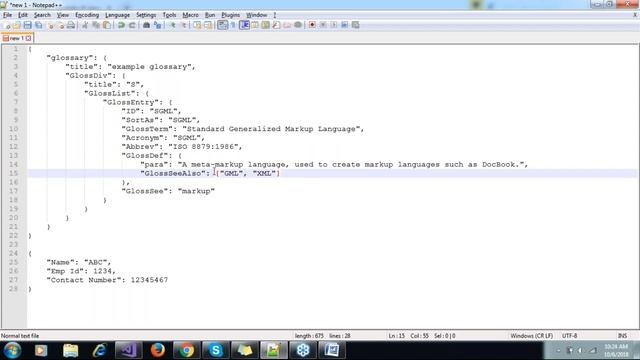Open the Edit menu
The image size is (640, 360).
coord(23,15)
